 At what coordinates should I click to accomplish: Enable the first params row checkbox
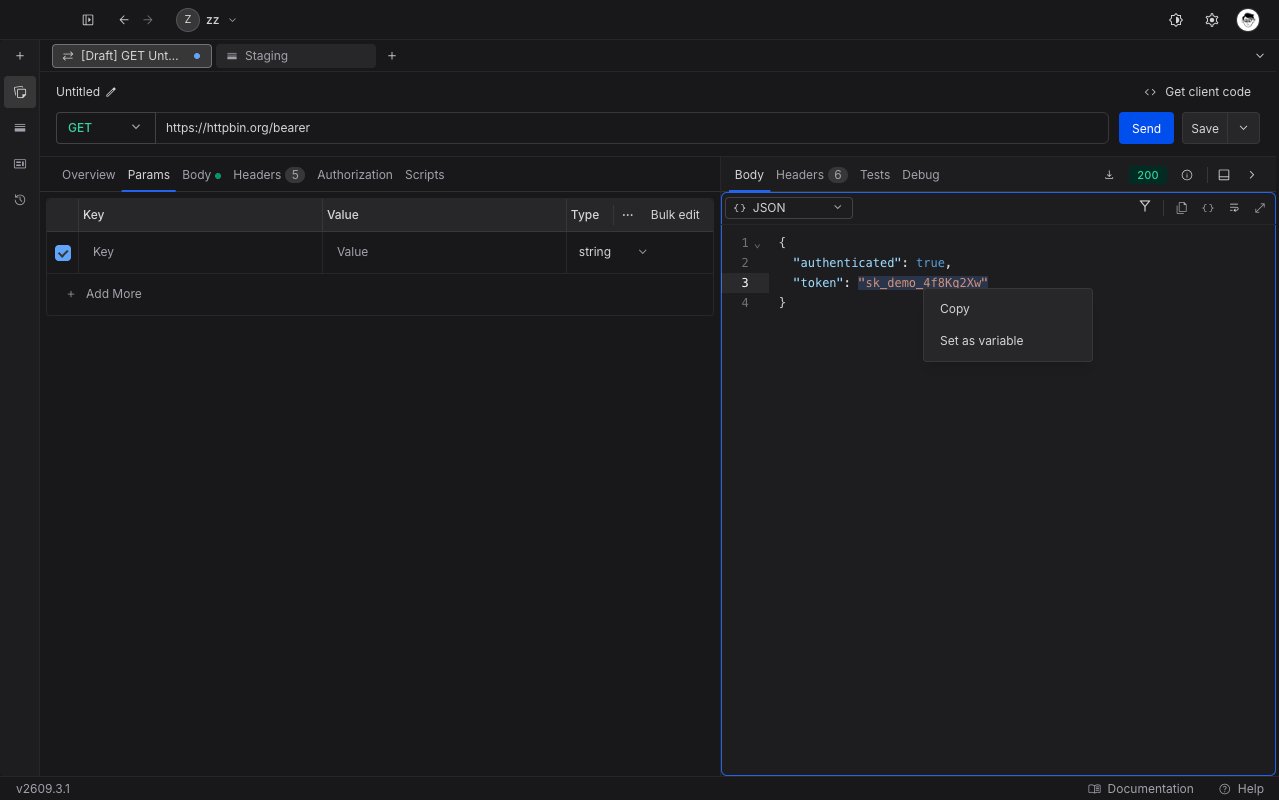coord(63,253)
